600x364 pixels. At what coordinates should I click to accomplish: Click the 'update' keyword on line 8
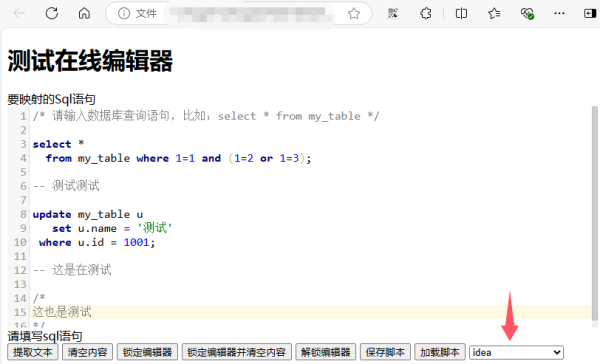tap(52, 214)
